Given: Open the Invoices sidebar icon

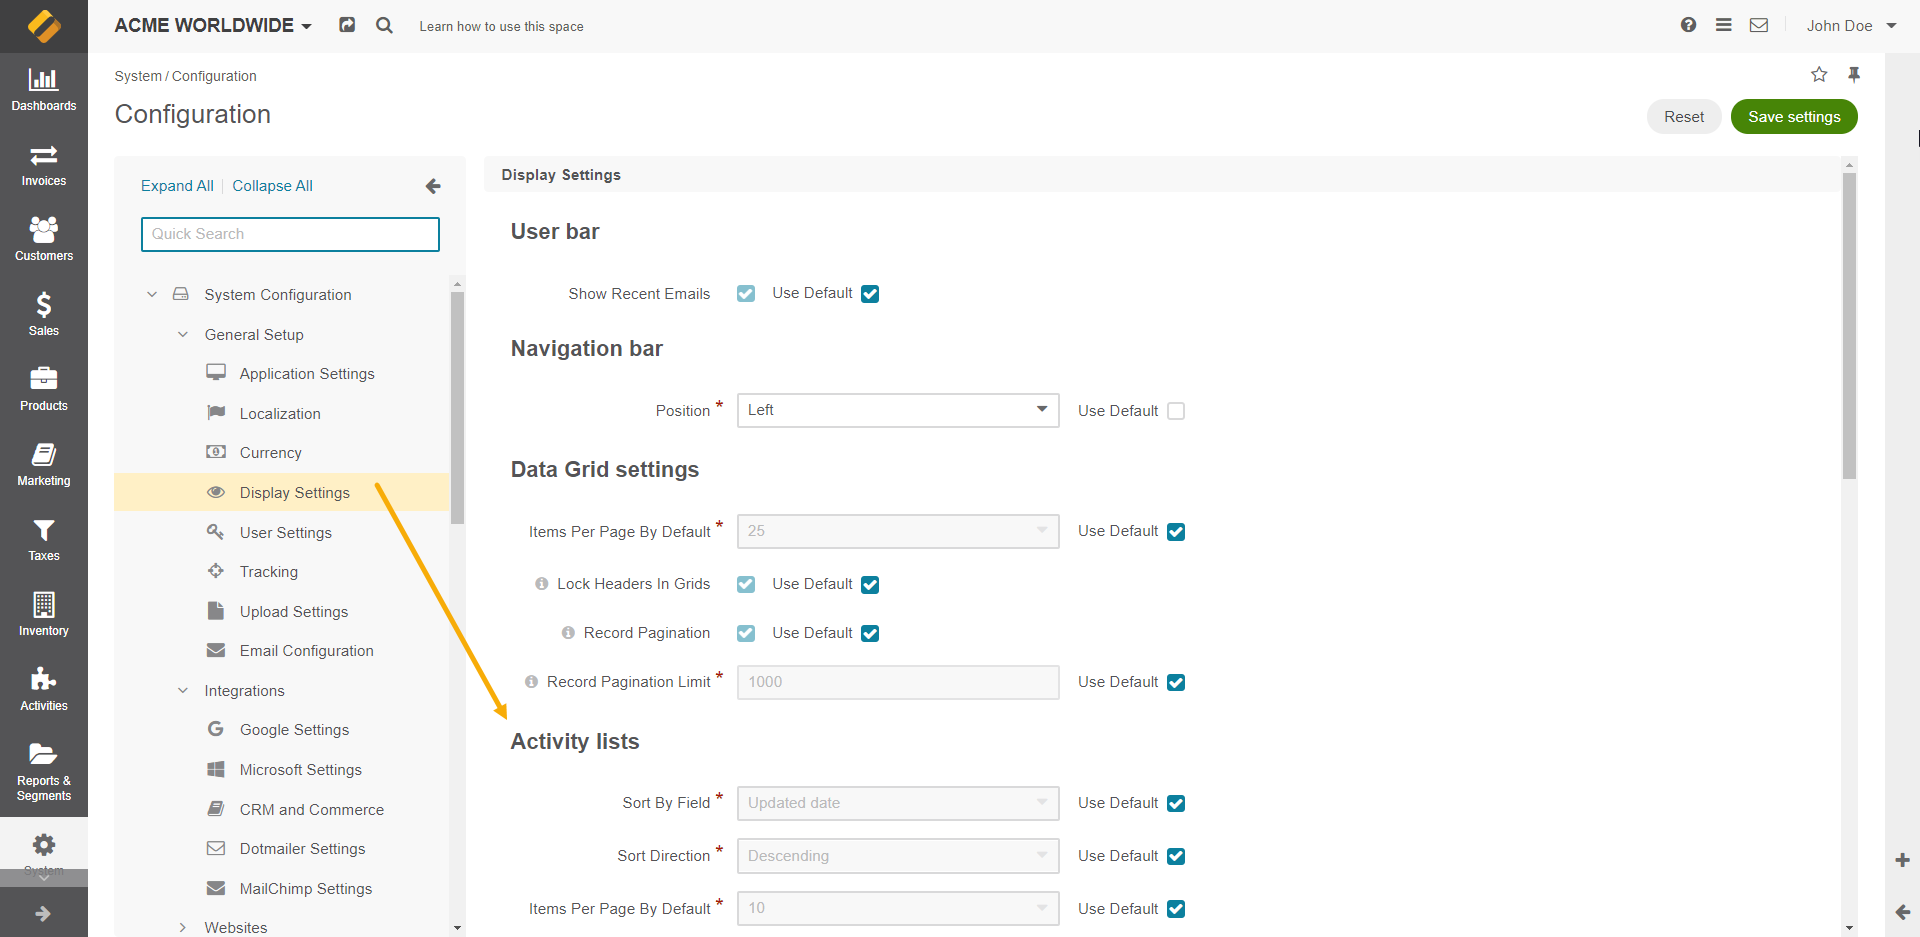Looking at the screenshot, I should tap(43, 165).
